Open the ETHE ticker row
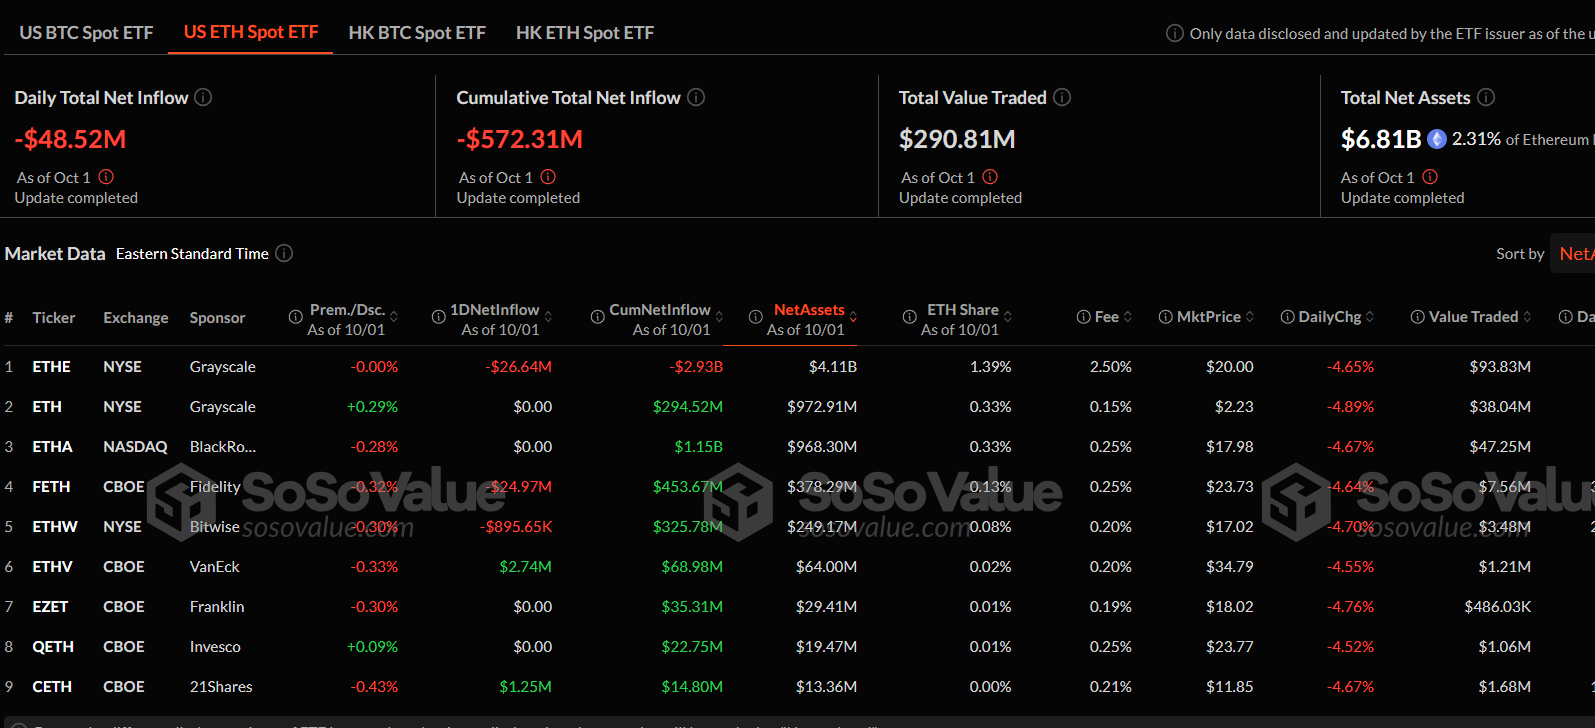The width and height of the screenshot is (1595, 728). point(797,367)
